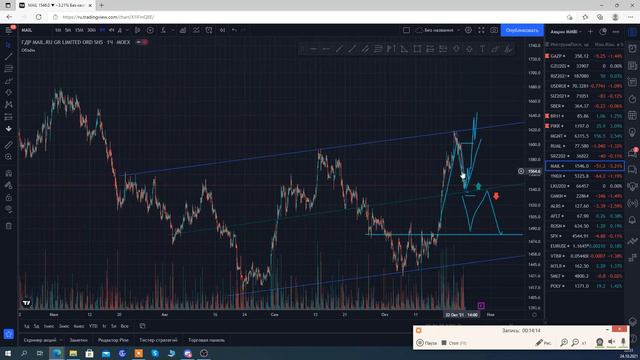Image resolution: width=640 pixels, height=360 pixels.
Task: Stop the screen recording
Action: pyautogui.click(x=454, y=343)
